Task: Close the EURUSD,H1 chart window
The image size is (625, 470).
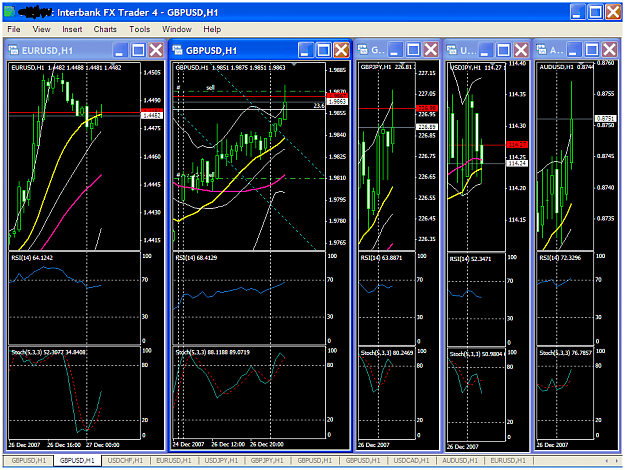Action: [156, 50]
